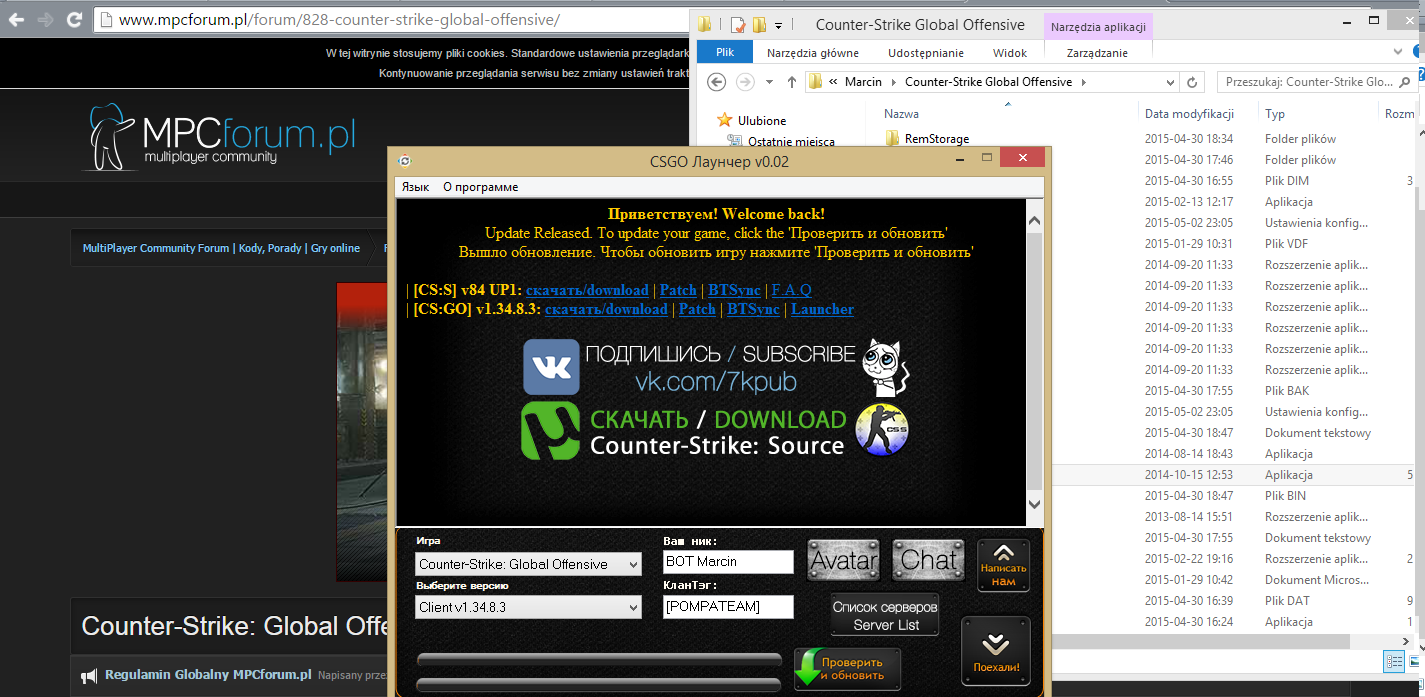Screen dimensions: 1425x697
Task: Click the Kody, Porady breadcrumb link
Action: pyautogui.click(x=270, y=248)
